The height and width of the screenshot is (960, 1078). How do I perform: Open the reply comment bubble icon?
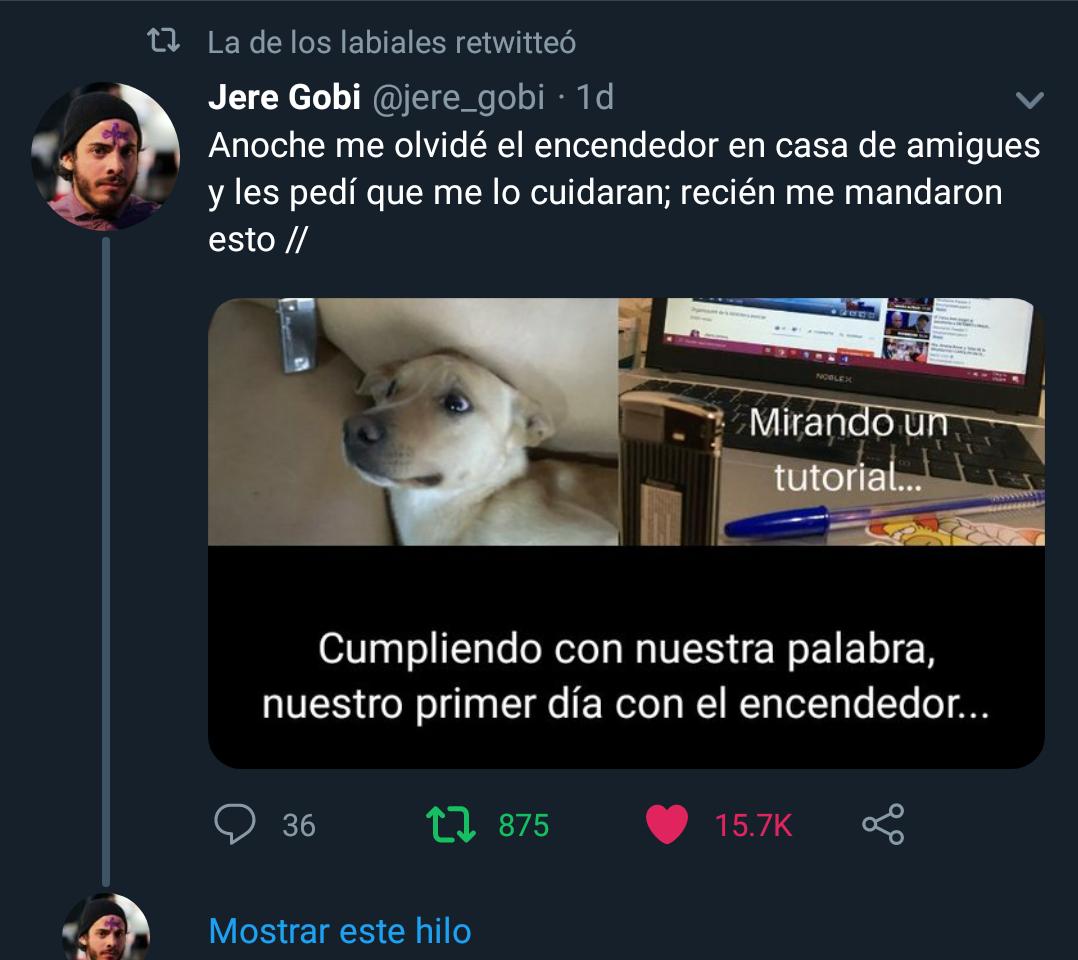click(234, 823)
